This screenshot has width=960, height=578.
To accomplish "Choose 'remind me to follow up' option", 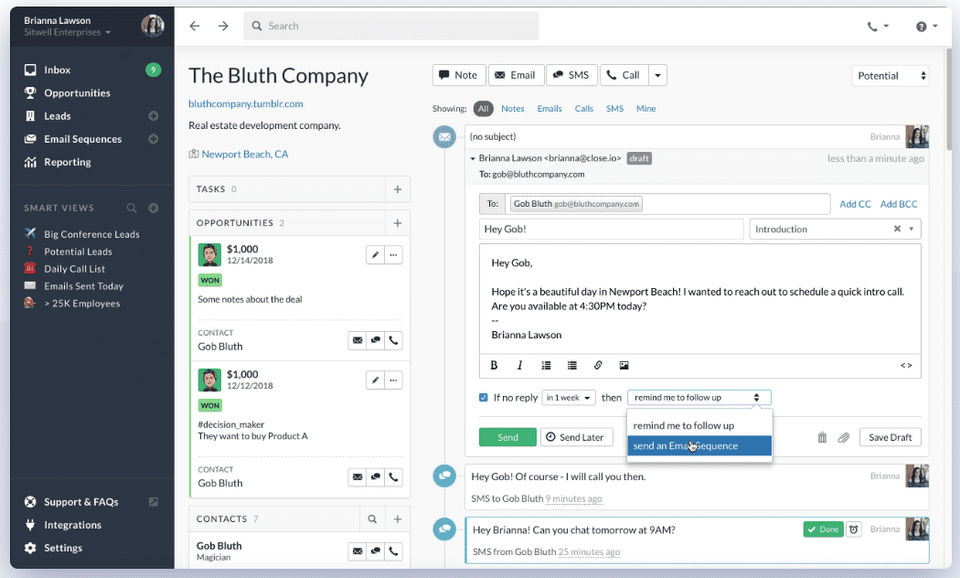I will pyautogui.click(x=699, y=426).
